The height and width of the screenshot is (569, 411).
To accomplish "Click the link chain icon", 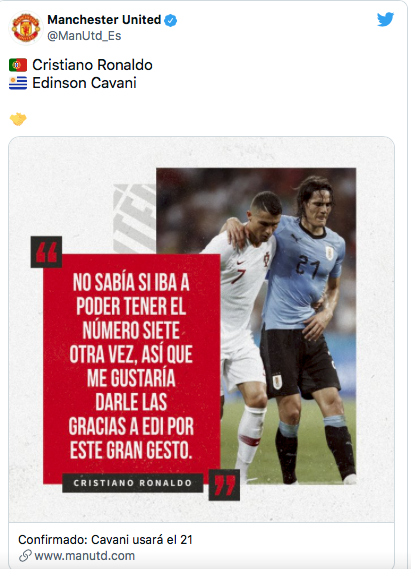I will (x=25, y=556).
